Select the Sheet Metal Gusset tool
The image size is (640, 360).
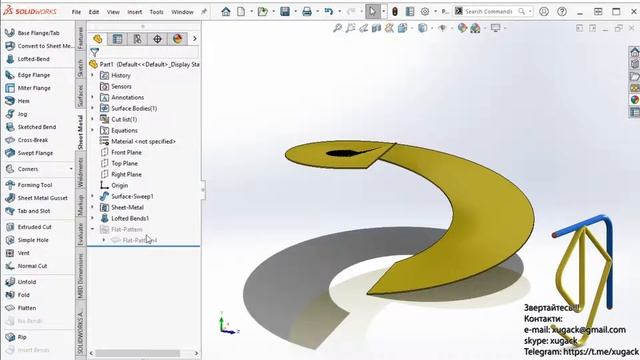(x=37, y=198)
